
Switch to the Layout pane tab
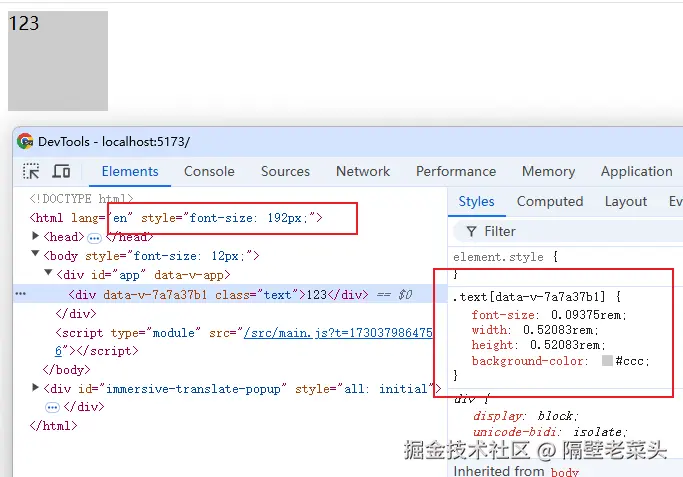(626, 201)
